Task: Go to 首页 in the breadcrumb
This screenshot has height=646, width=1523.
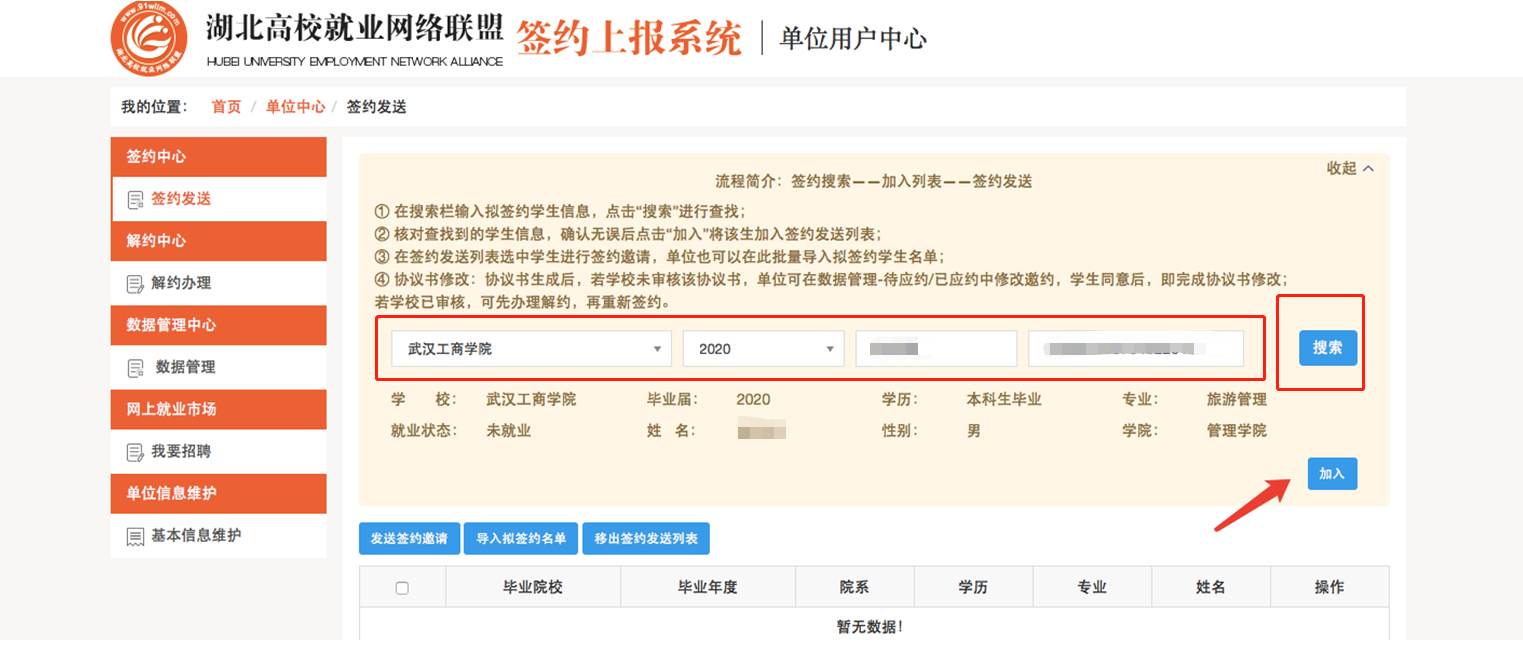Action: pos(226,107)
